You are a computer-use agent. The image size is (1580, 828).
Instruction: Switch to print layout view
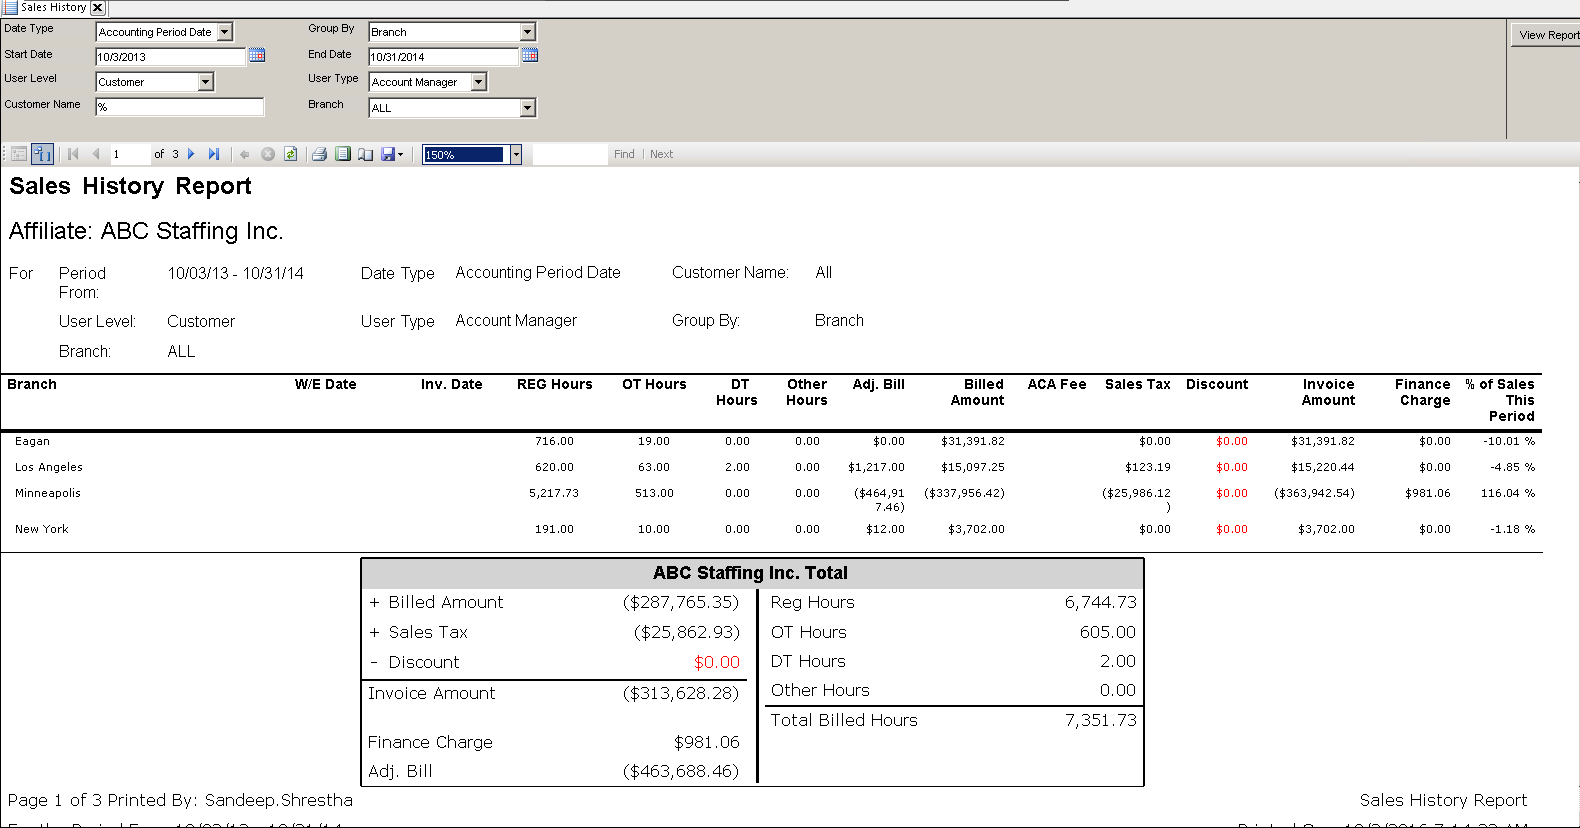343,154
